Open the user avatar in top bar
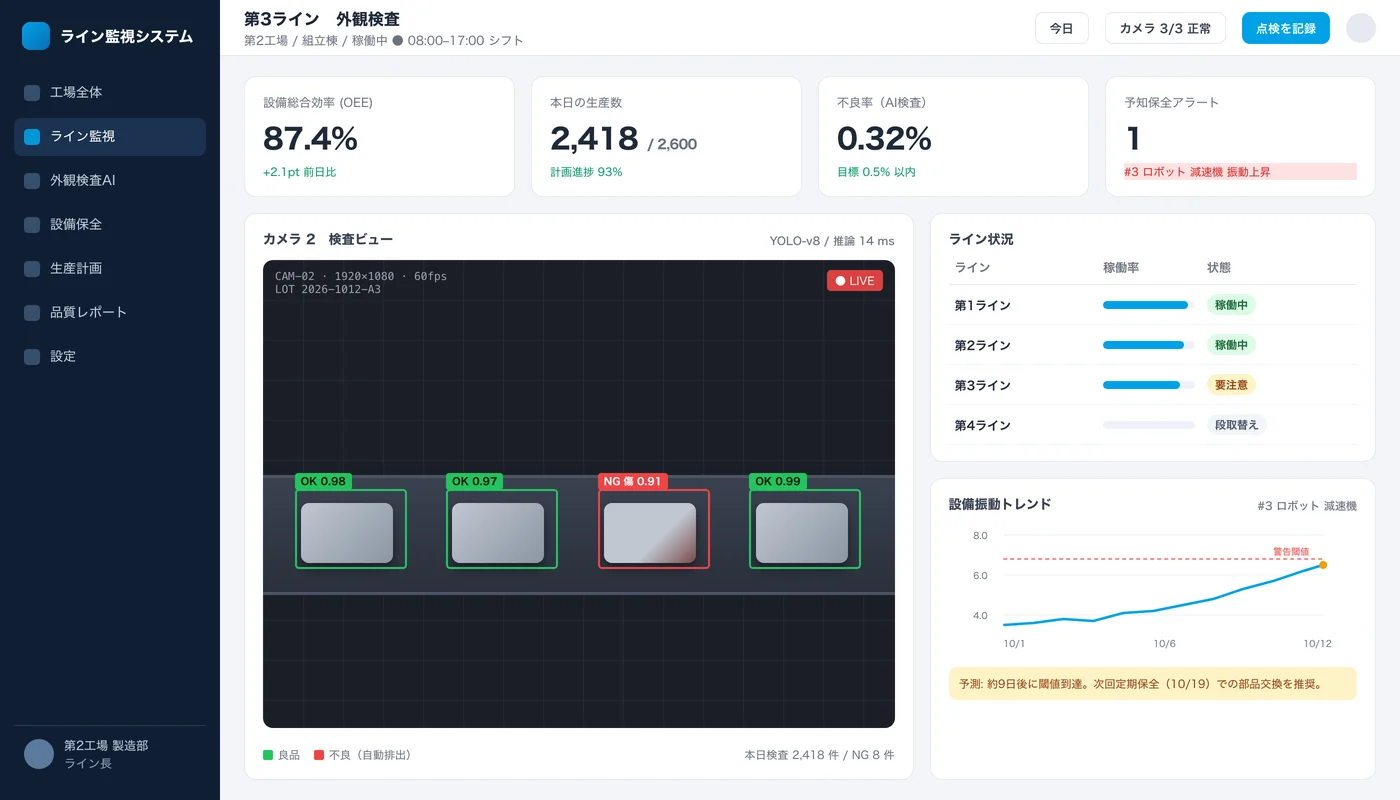The image size is (1400, 800). click(x=1361, y=28)
